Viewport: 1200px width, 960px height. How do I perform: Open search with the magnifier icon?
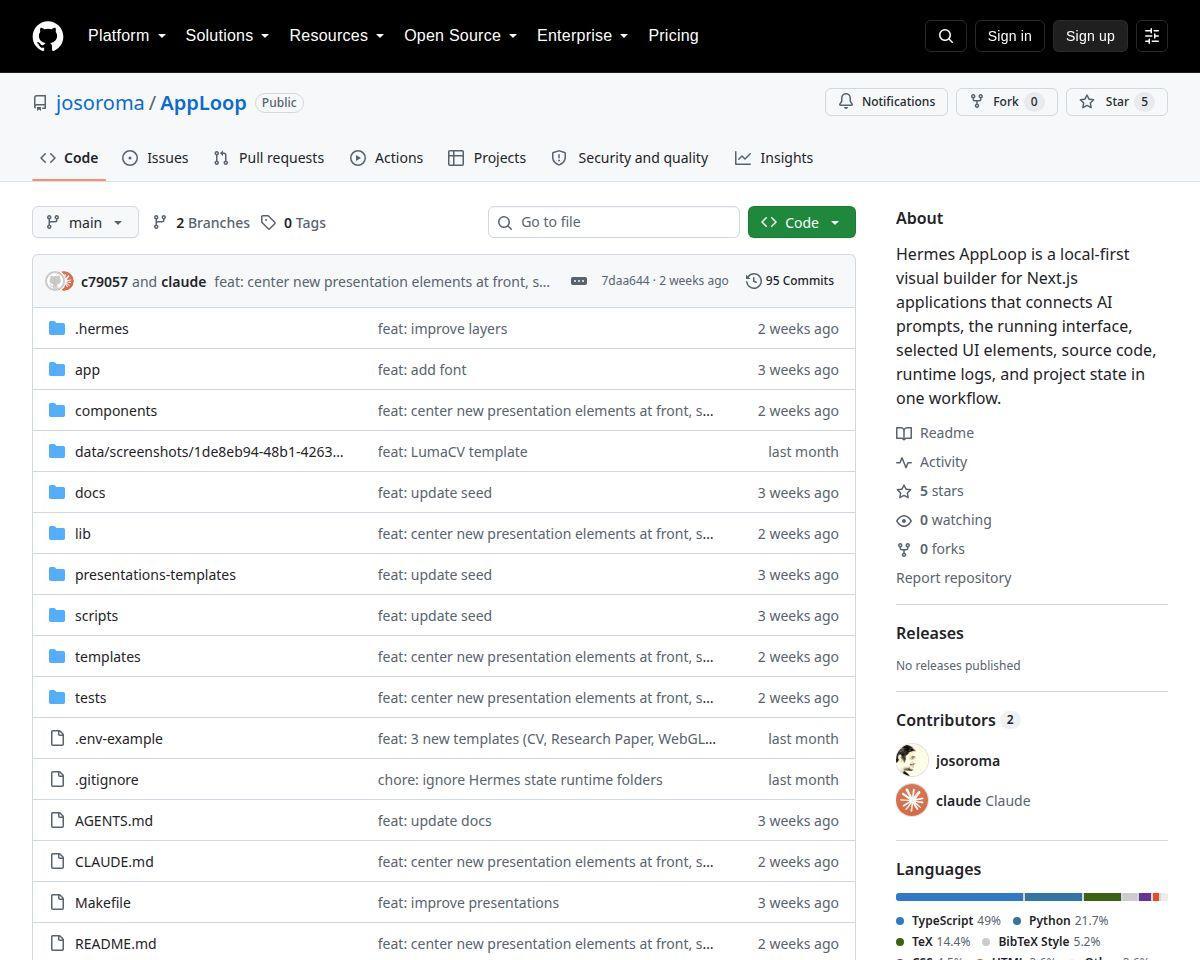tap(946, 36)
